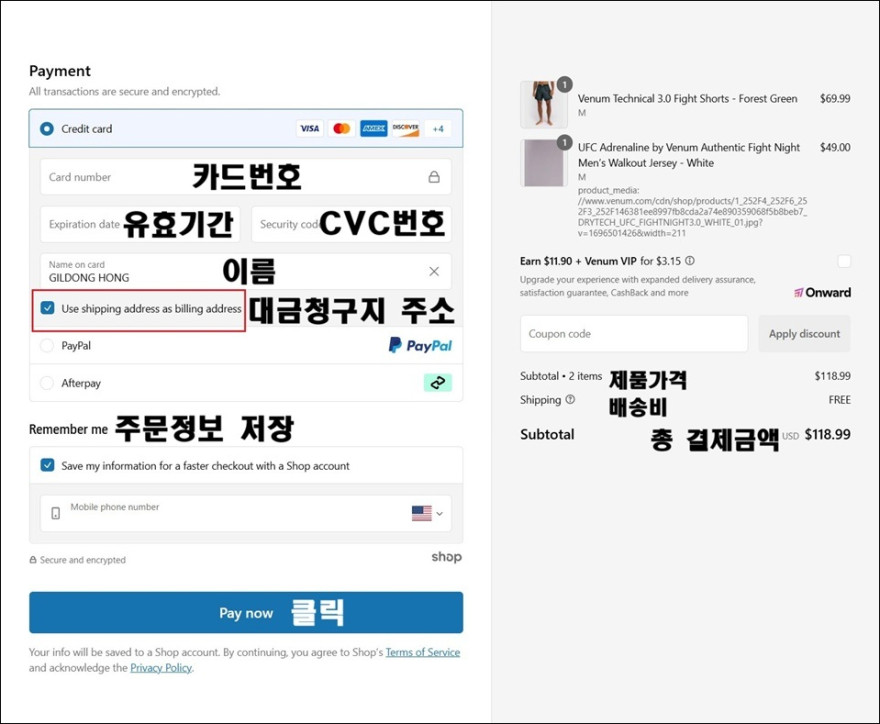This screenshot has width=880, height=724.
Task: Focus the Expiration date field
Action: [x=140, y=224]
